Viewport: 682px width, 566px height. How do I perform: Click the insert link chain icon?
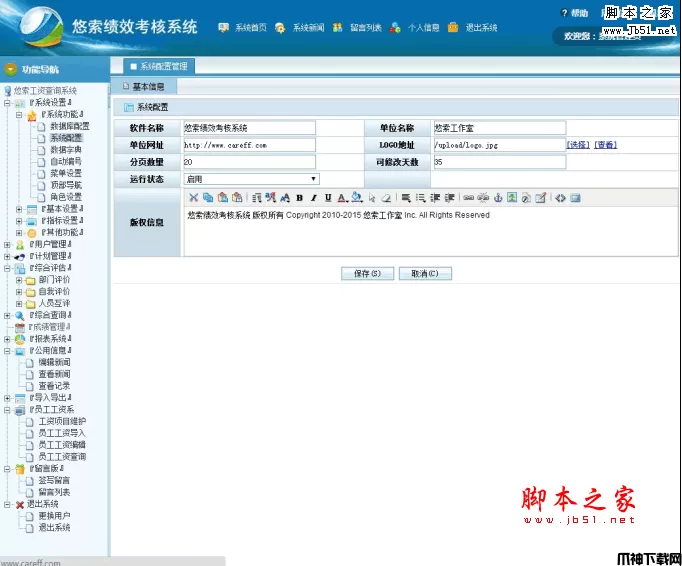tap(469, 197)
